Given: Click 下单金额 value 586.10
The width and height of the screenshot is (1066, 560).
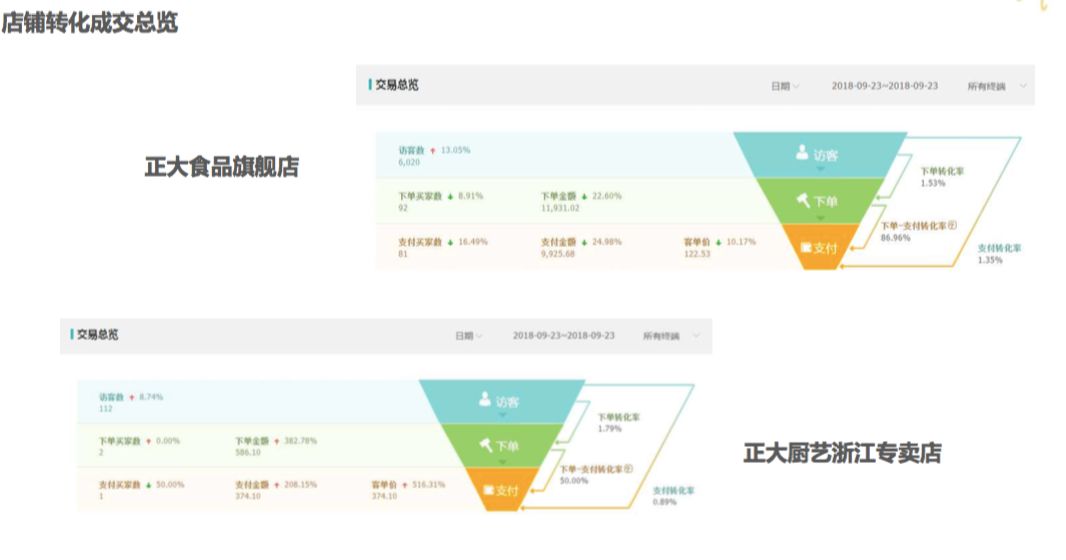Looking at the screenshot, I should pos(248,452).
